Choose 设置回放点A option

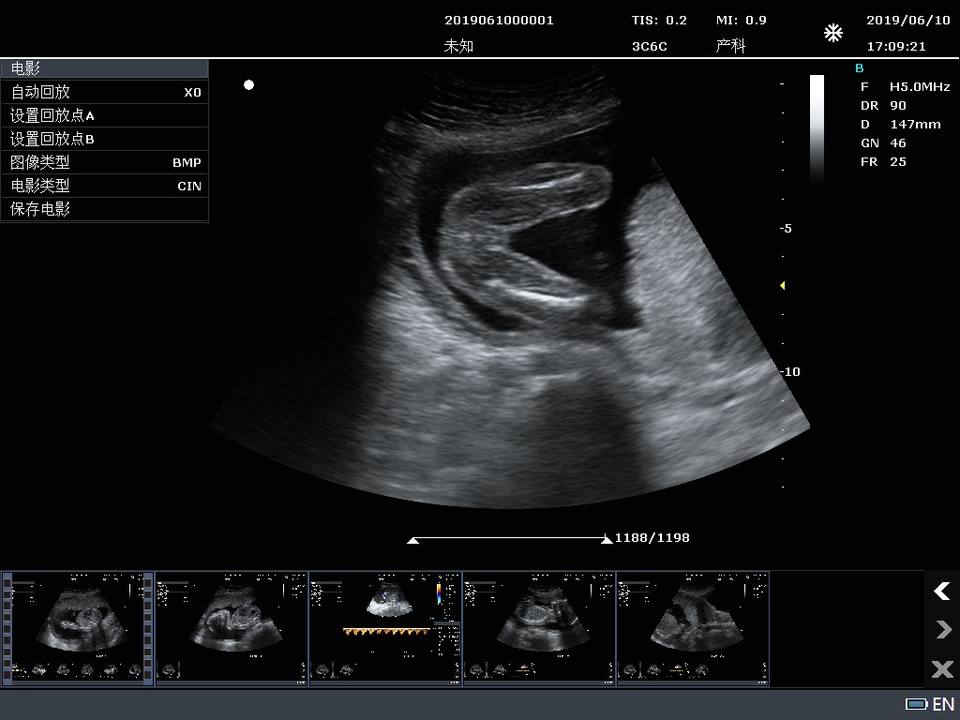click(104, 115)
